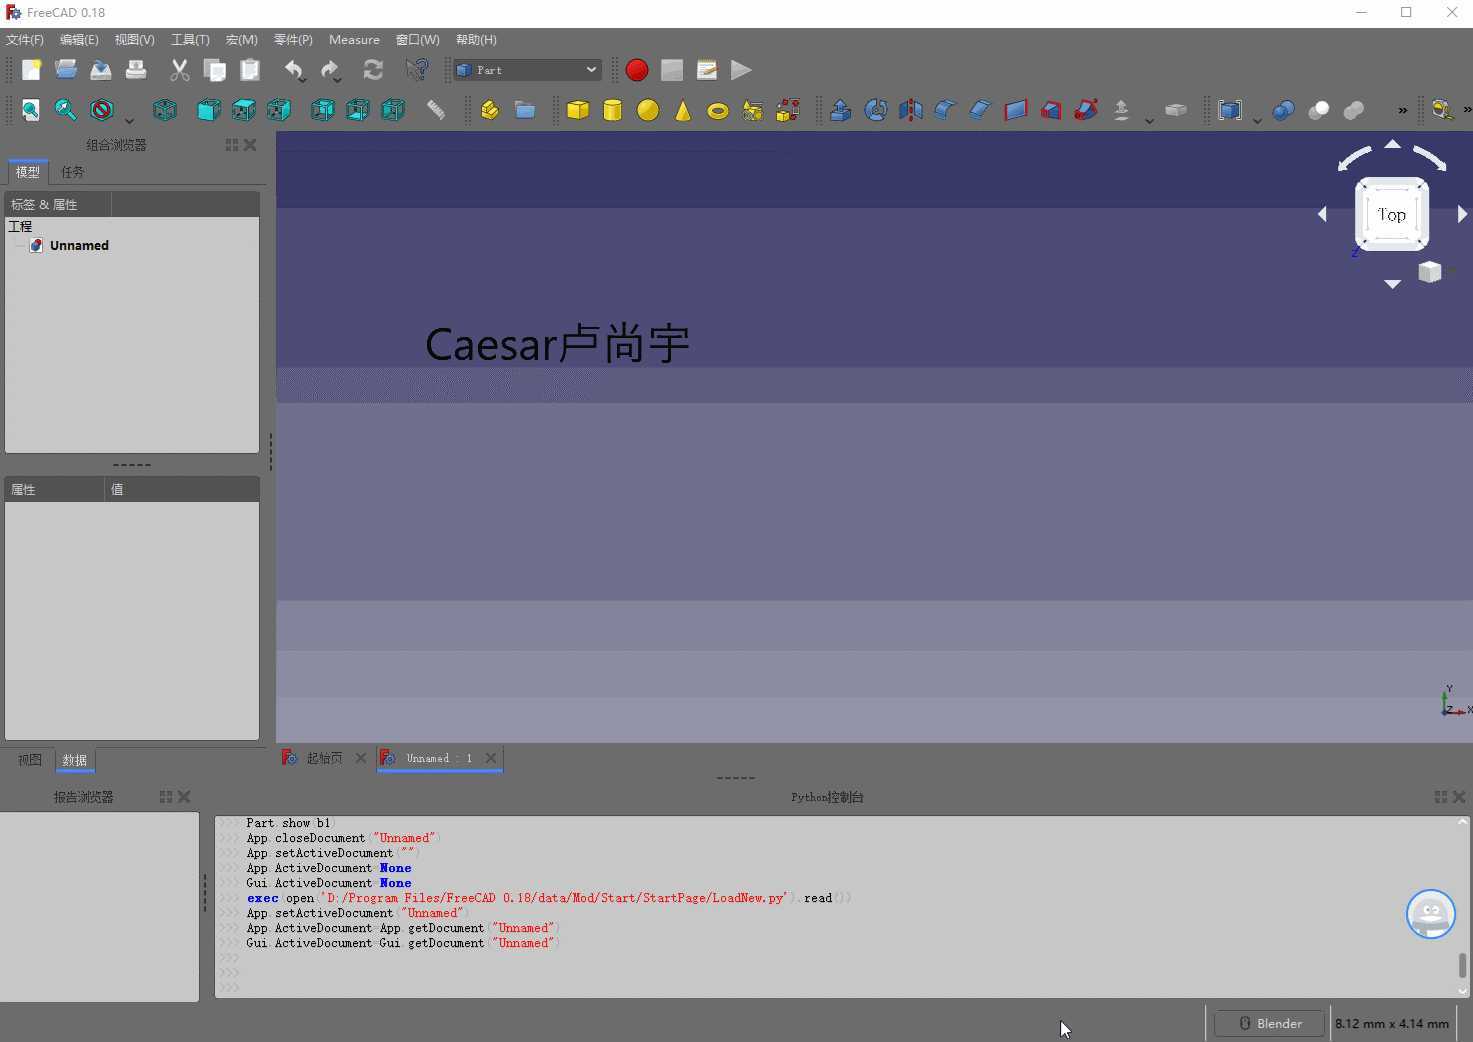Close the Unnamed : 1 tab
1473x1042 pixels.
[x=491, y=758]
